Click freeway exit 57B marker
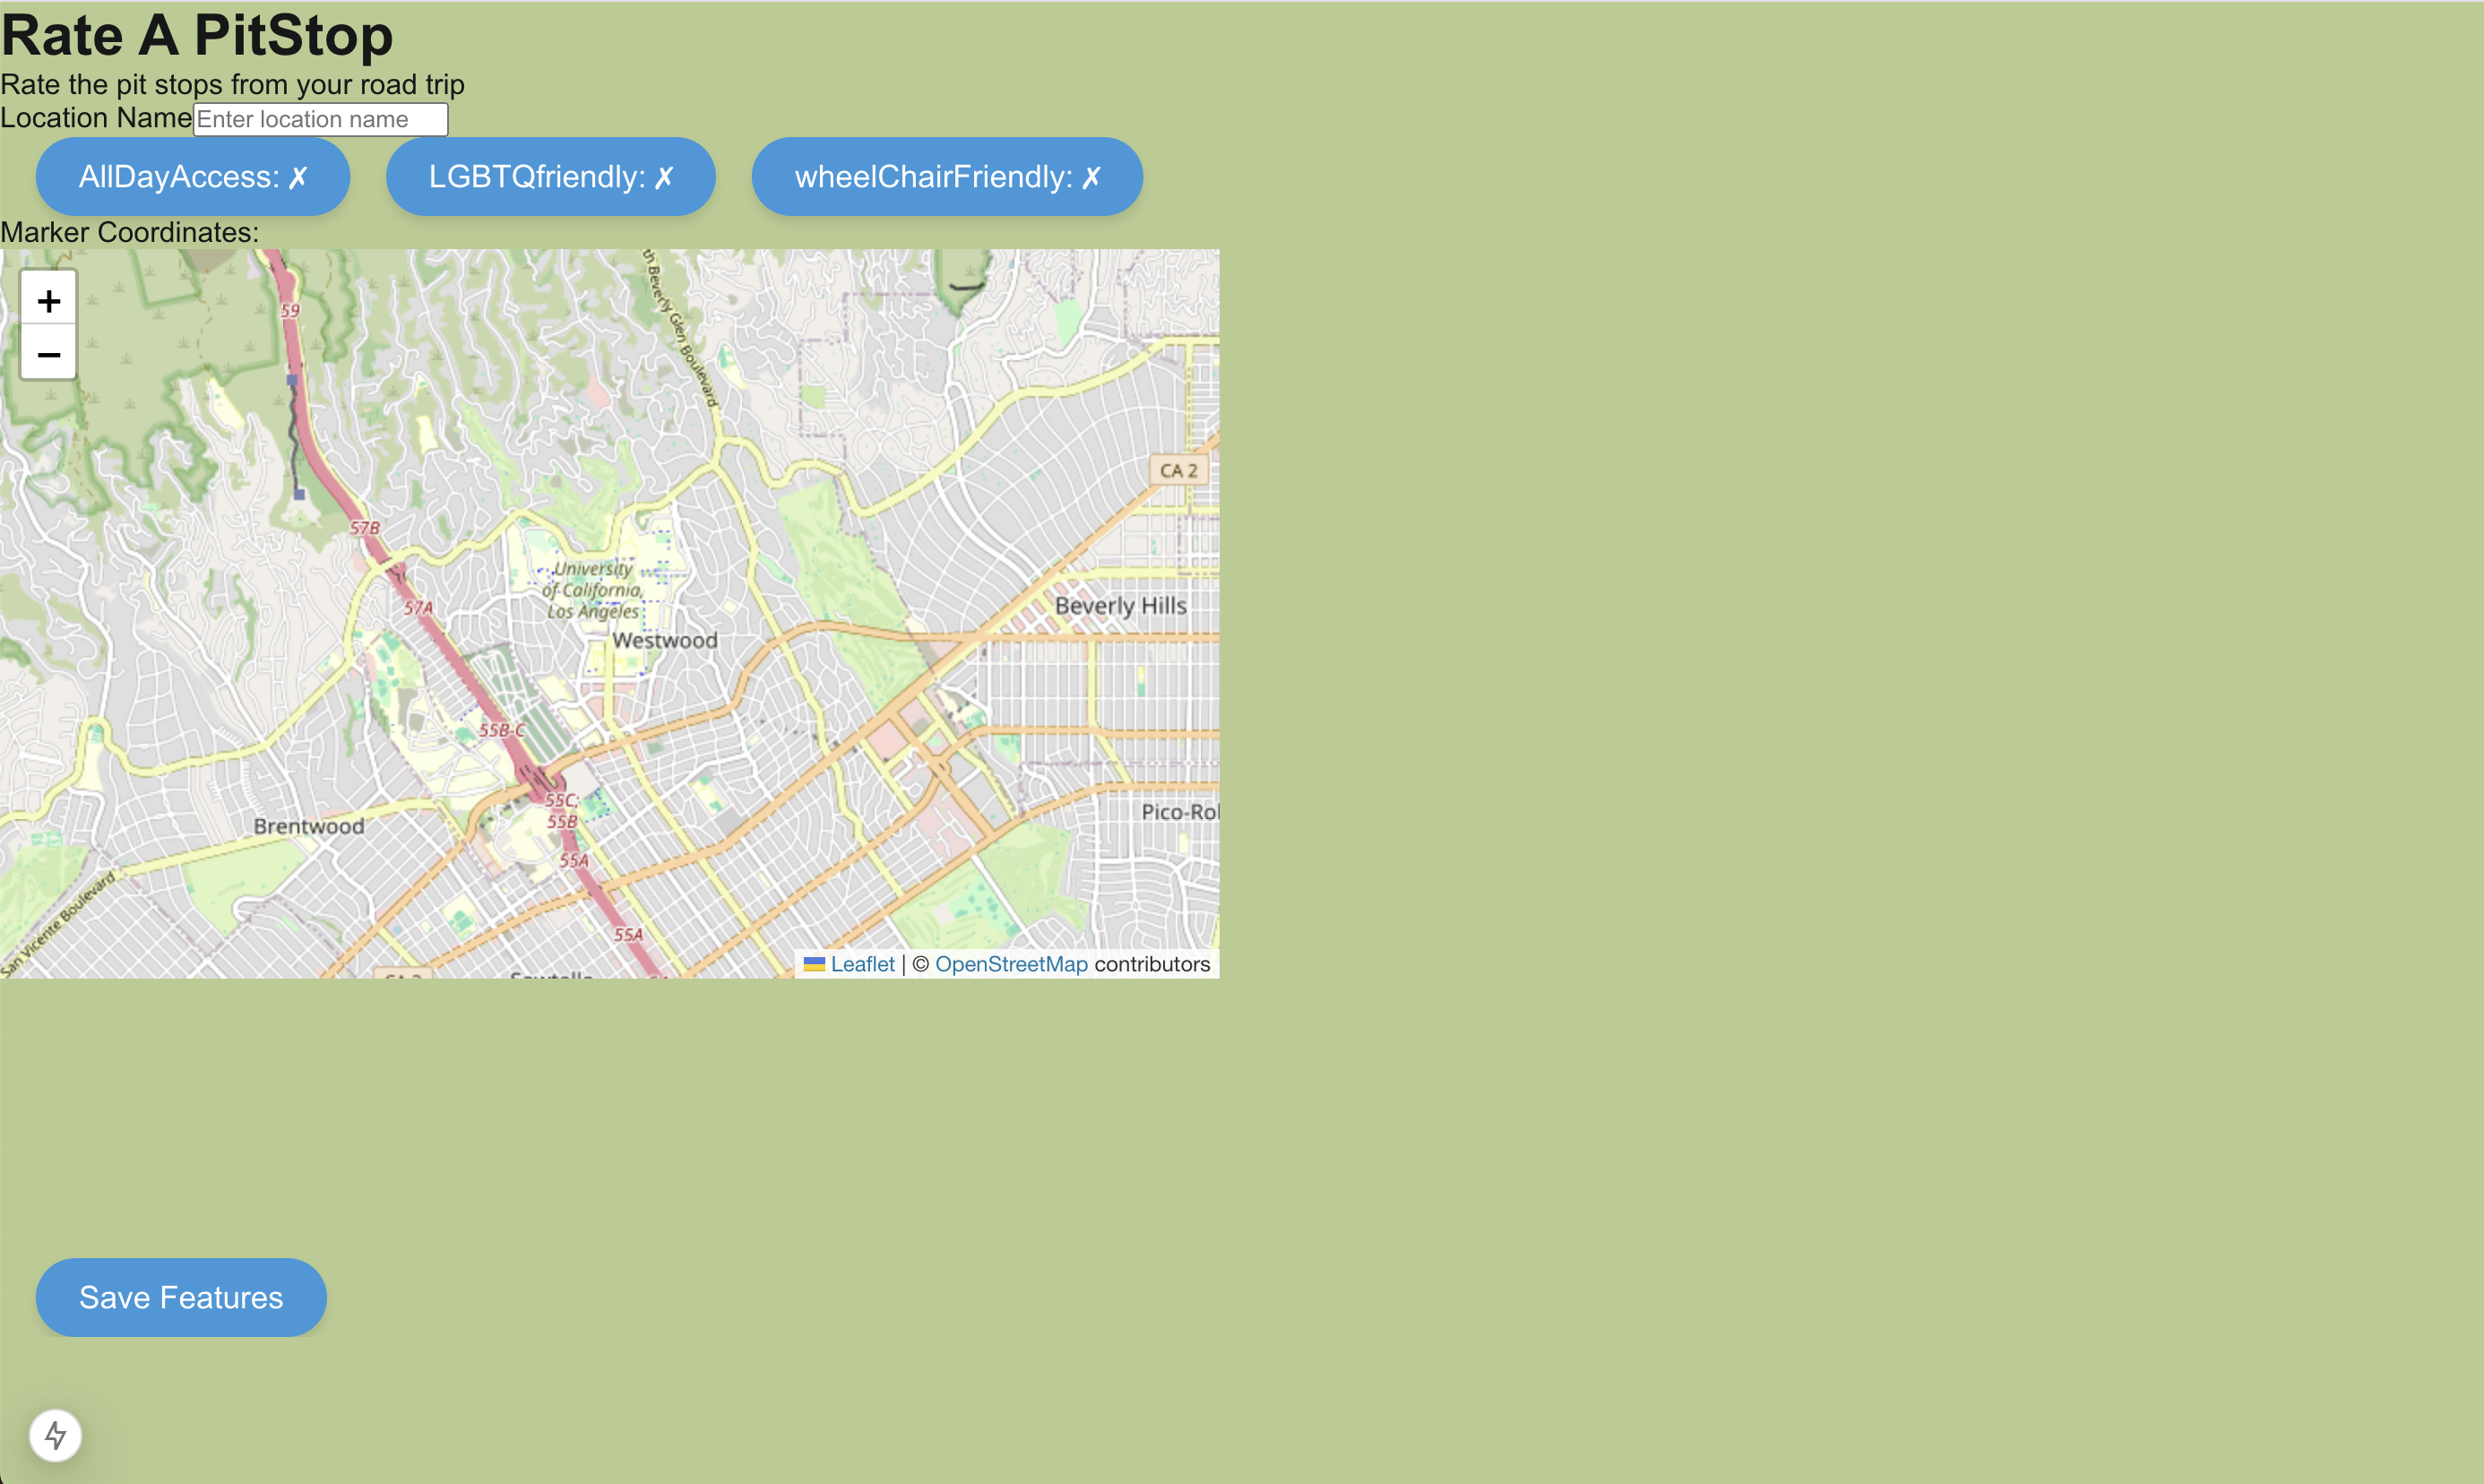 point(365,528)
